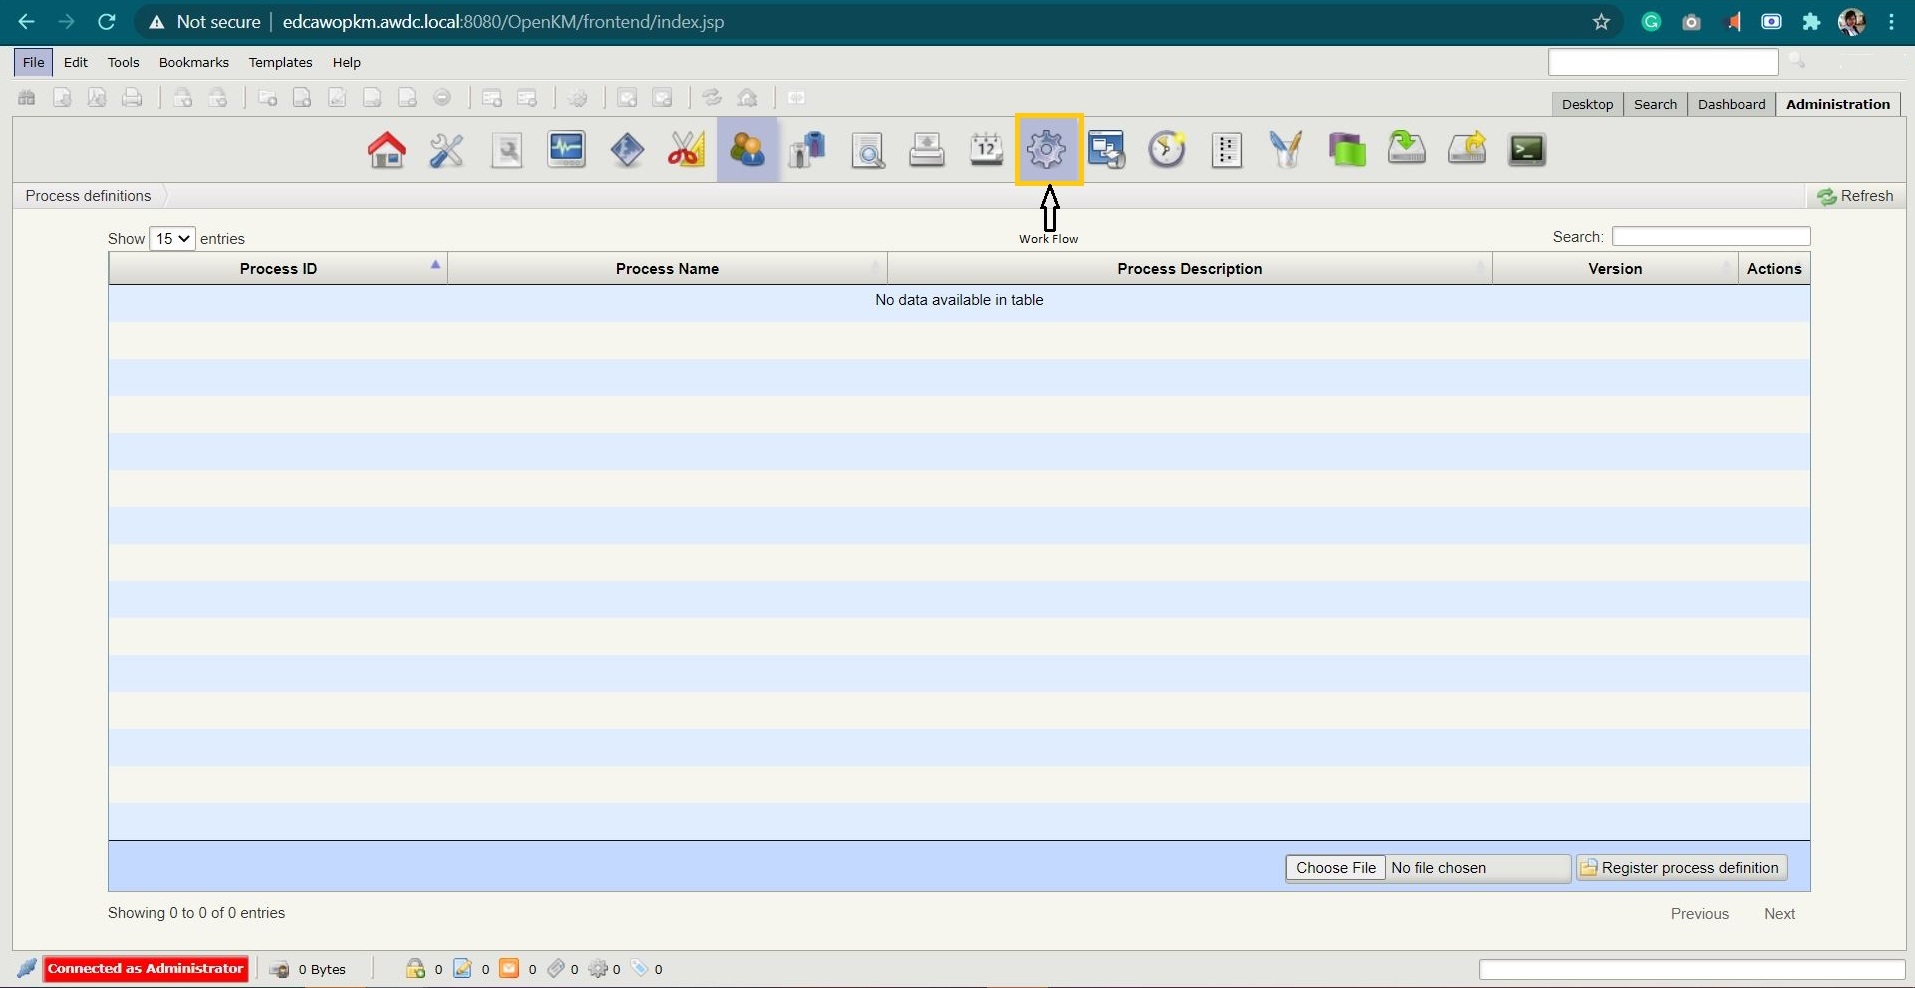Click the drive with yellow export arrow

[1467, 150]
